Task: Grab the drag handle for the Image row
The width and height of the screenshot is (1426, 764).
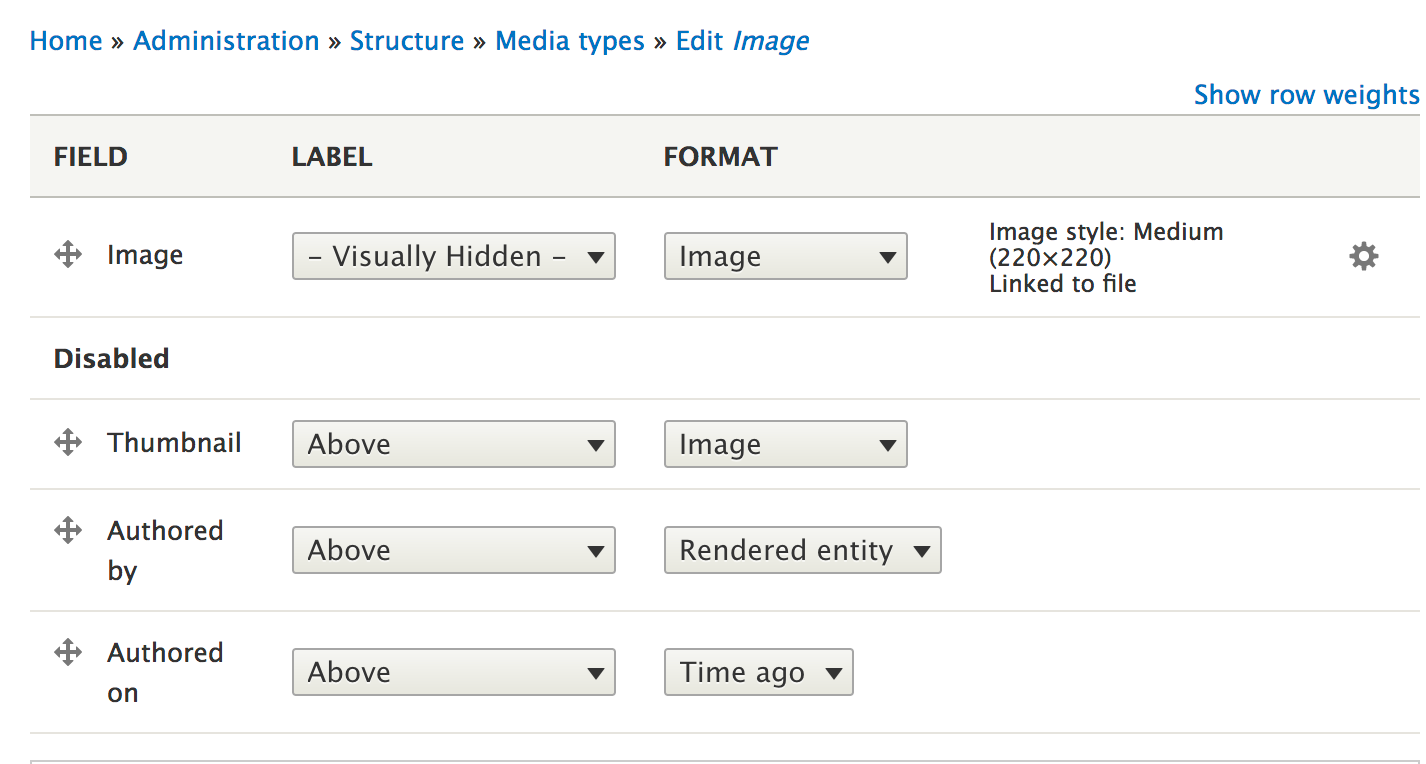Action: (67, 254)
